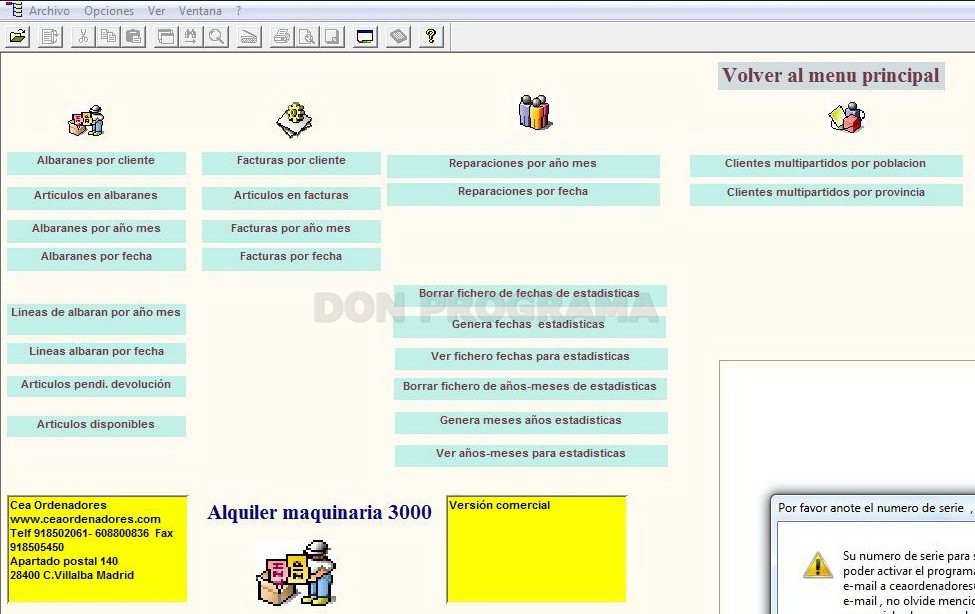Open the Opciones menu
The image size is (975, 614).
(x=109, y=11)
